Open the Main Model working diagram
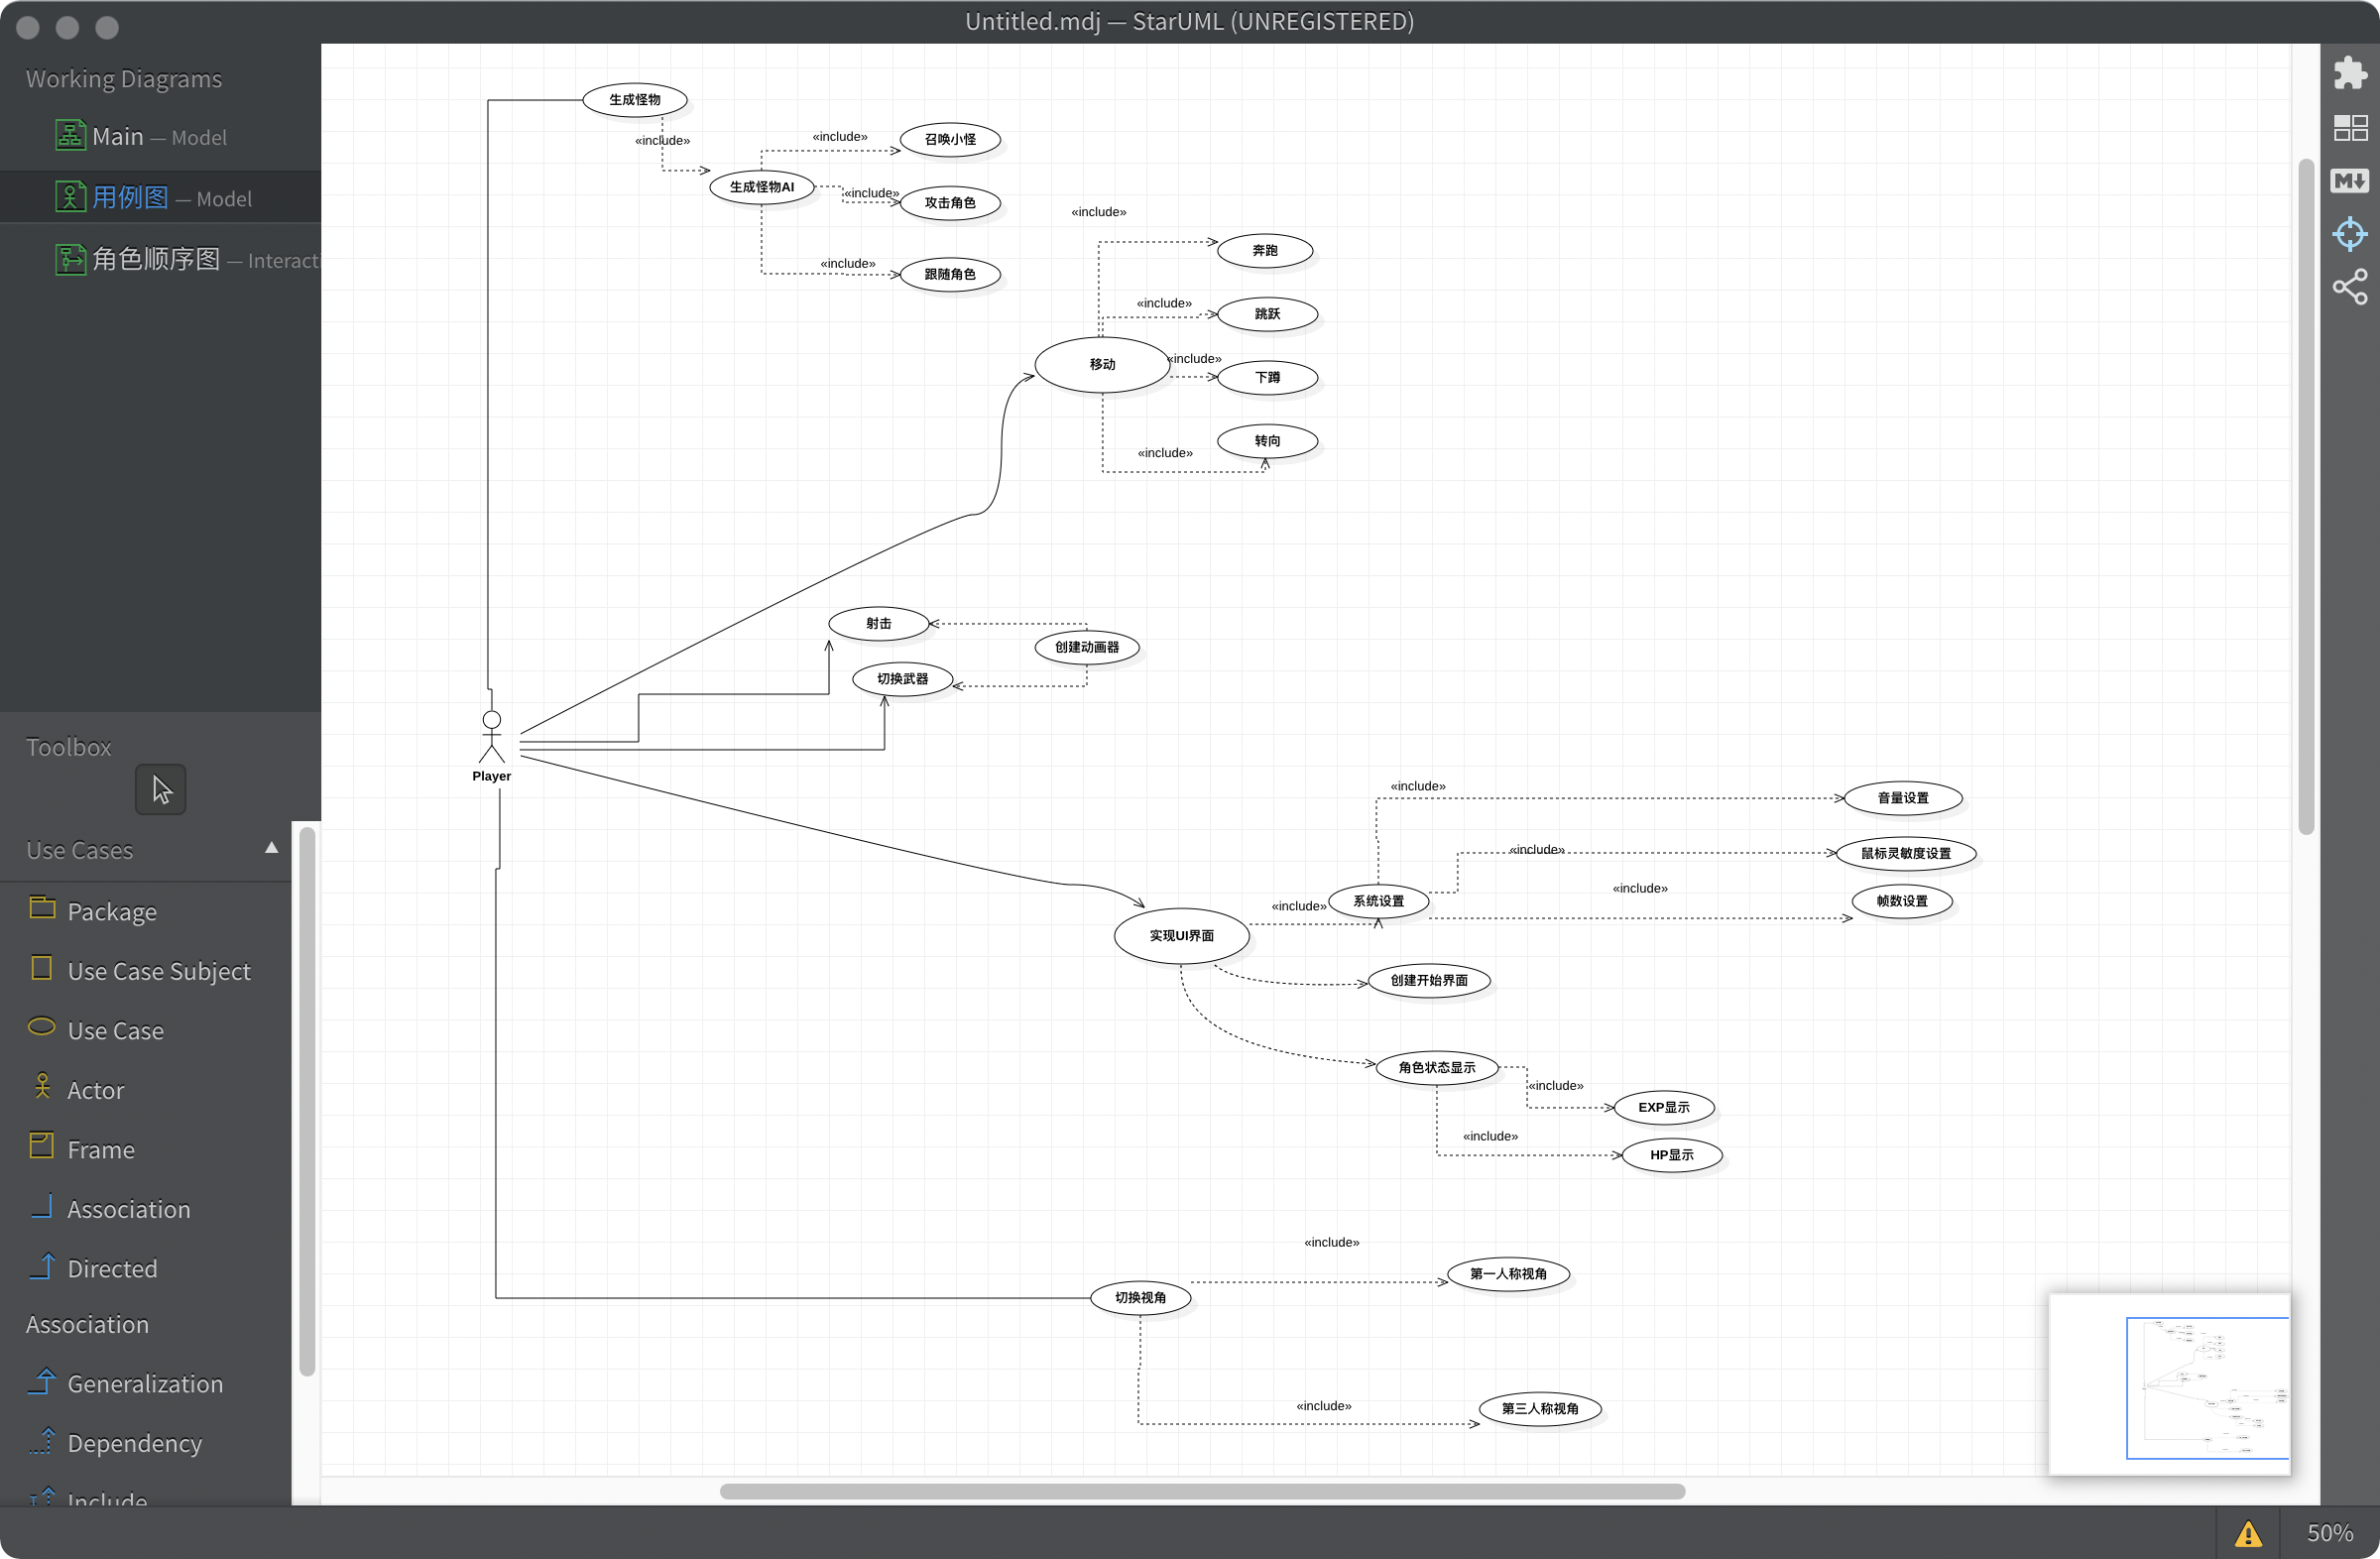 118,137
